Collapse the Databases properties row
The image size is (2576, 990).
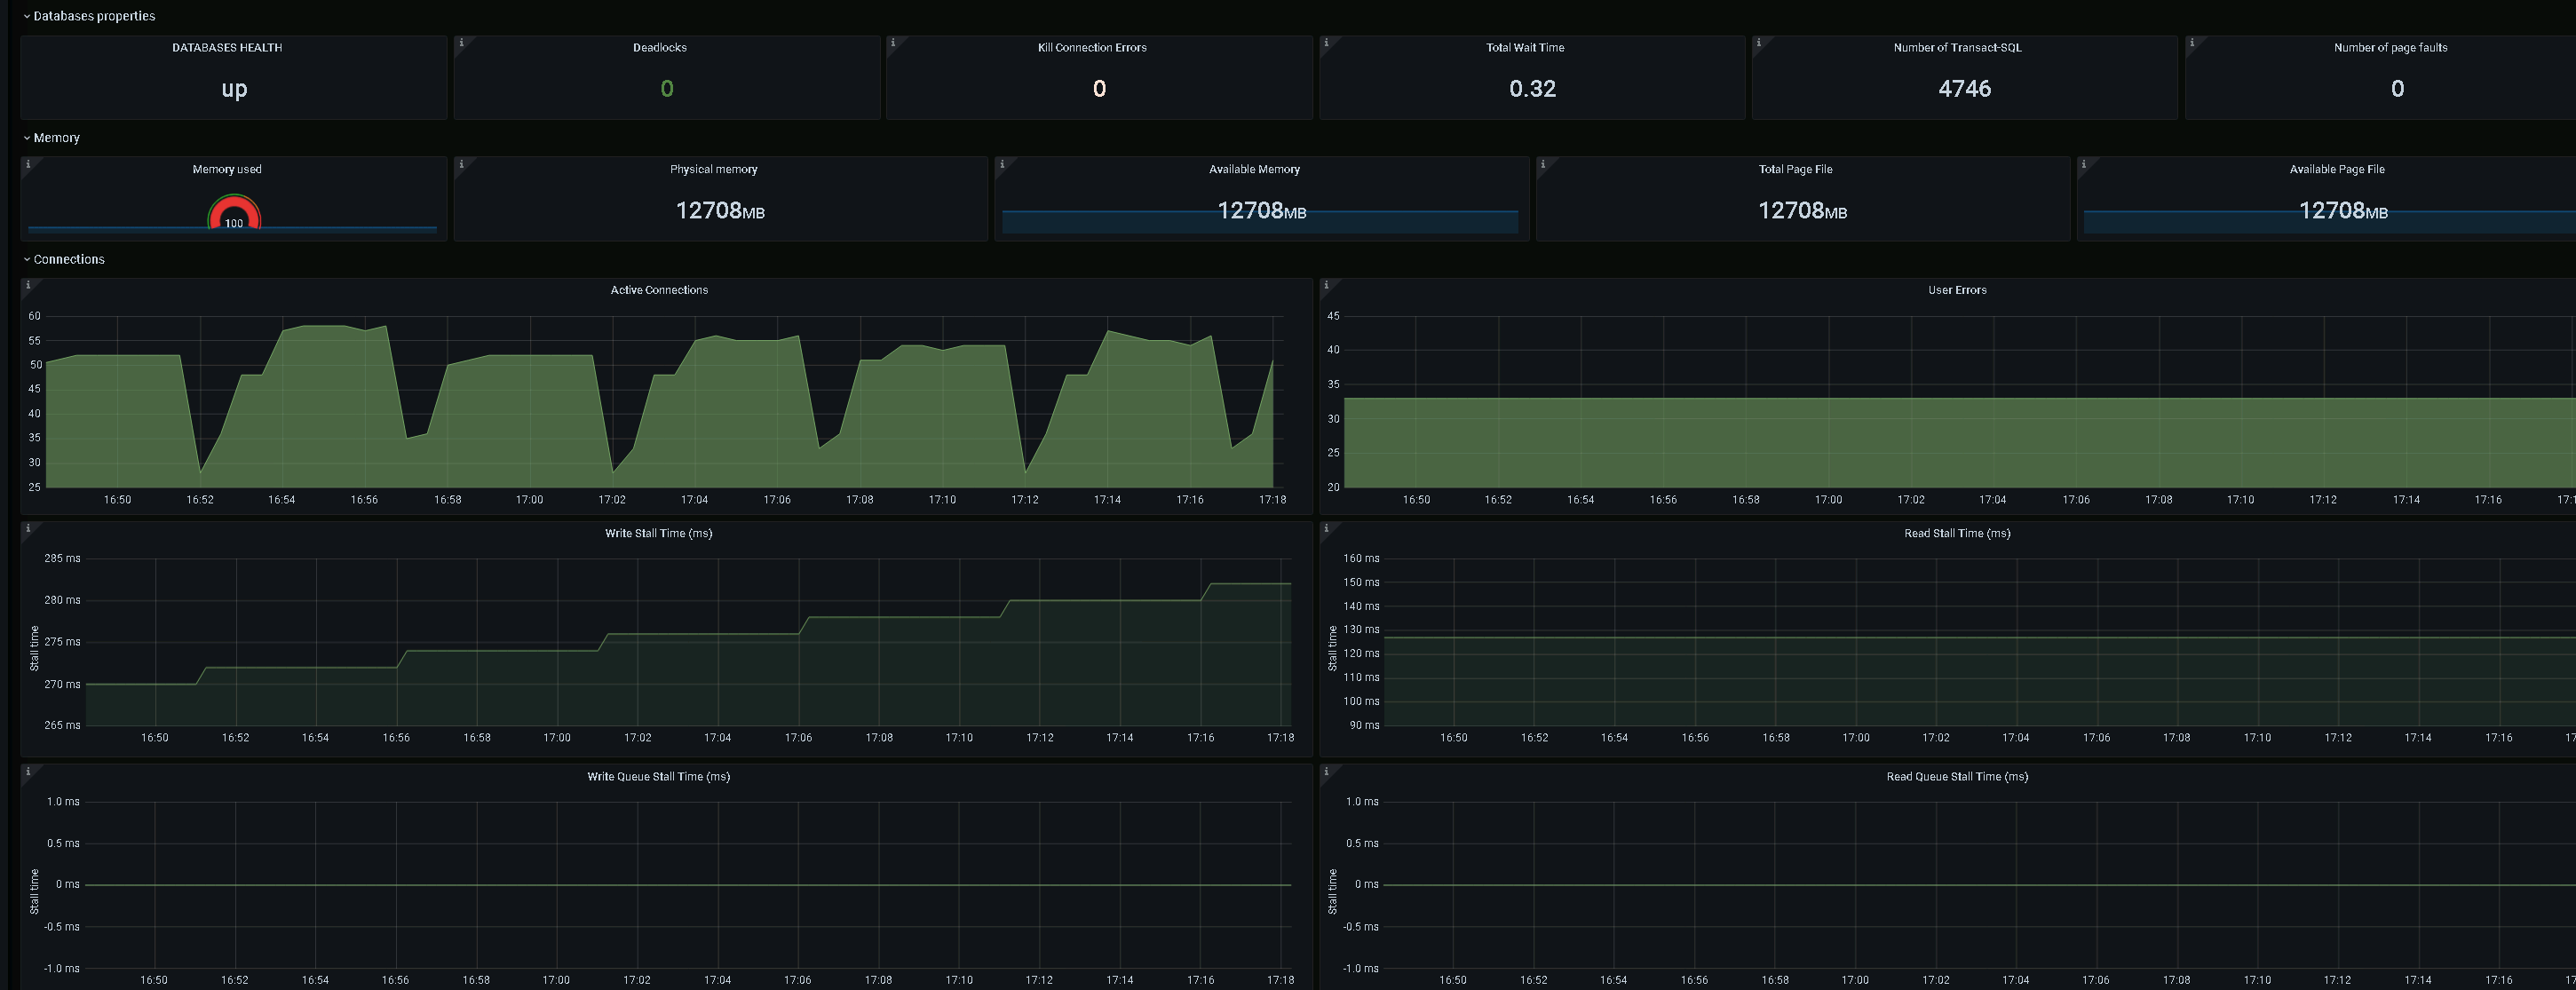(89, 16)
